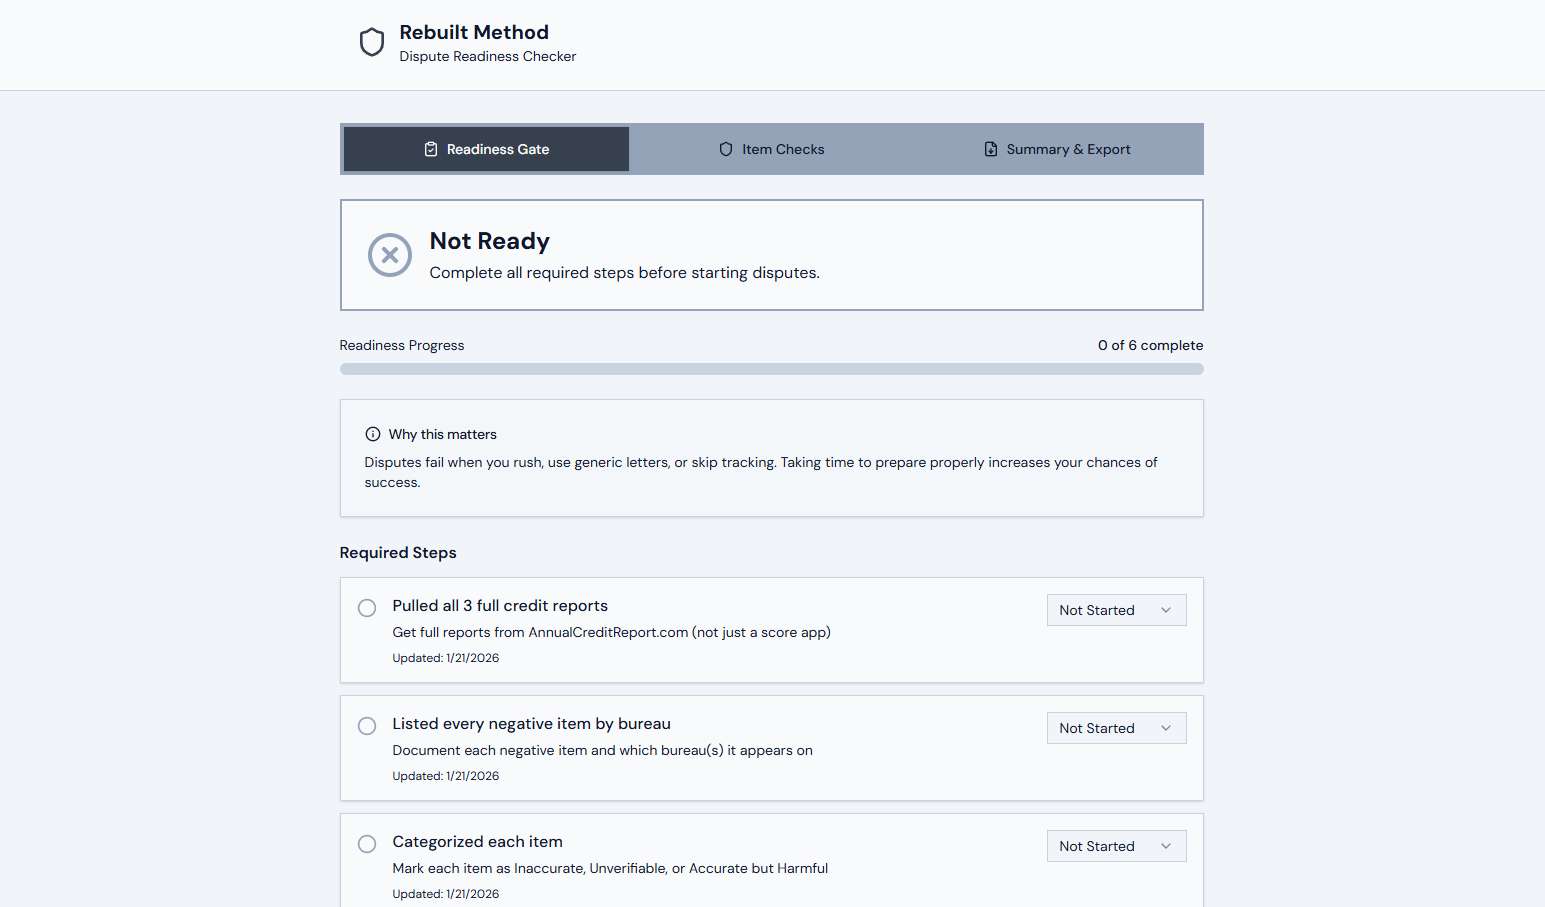Click chevron arrow on Pulled reports status
Viewport: 1545px width, 907px height.
(1166, 610)
